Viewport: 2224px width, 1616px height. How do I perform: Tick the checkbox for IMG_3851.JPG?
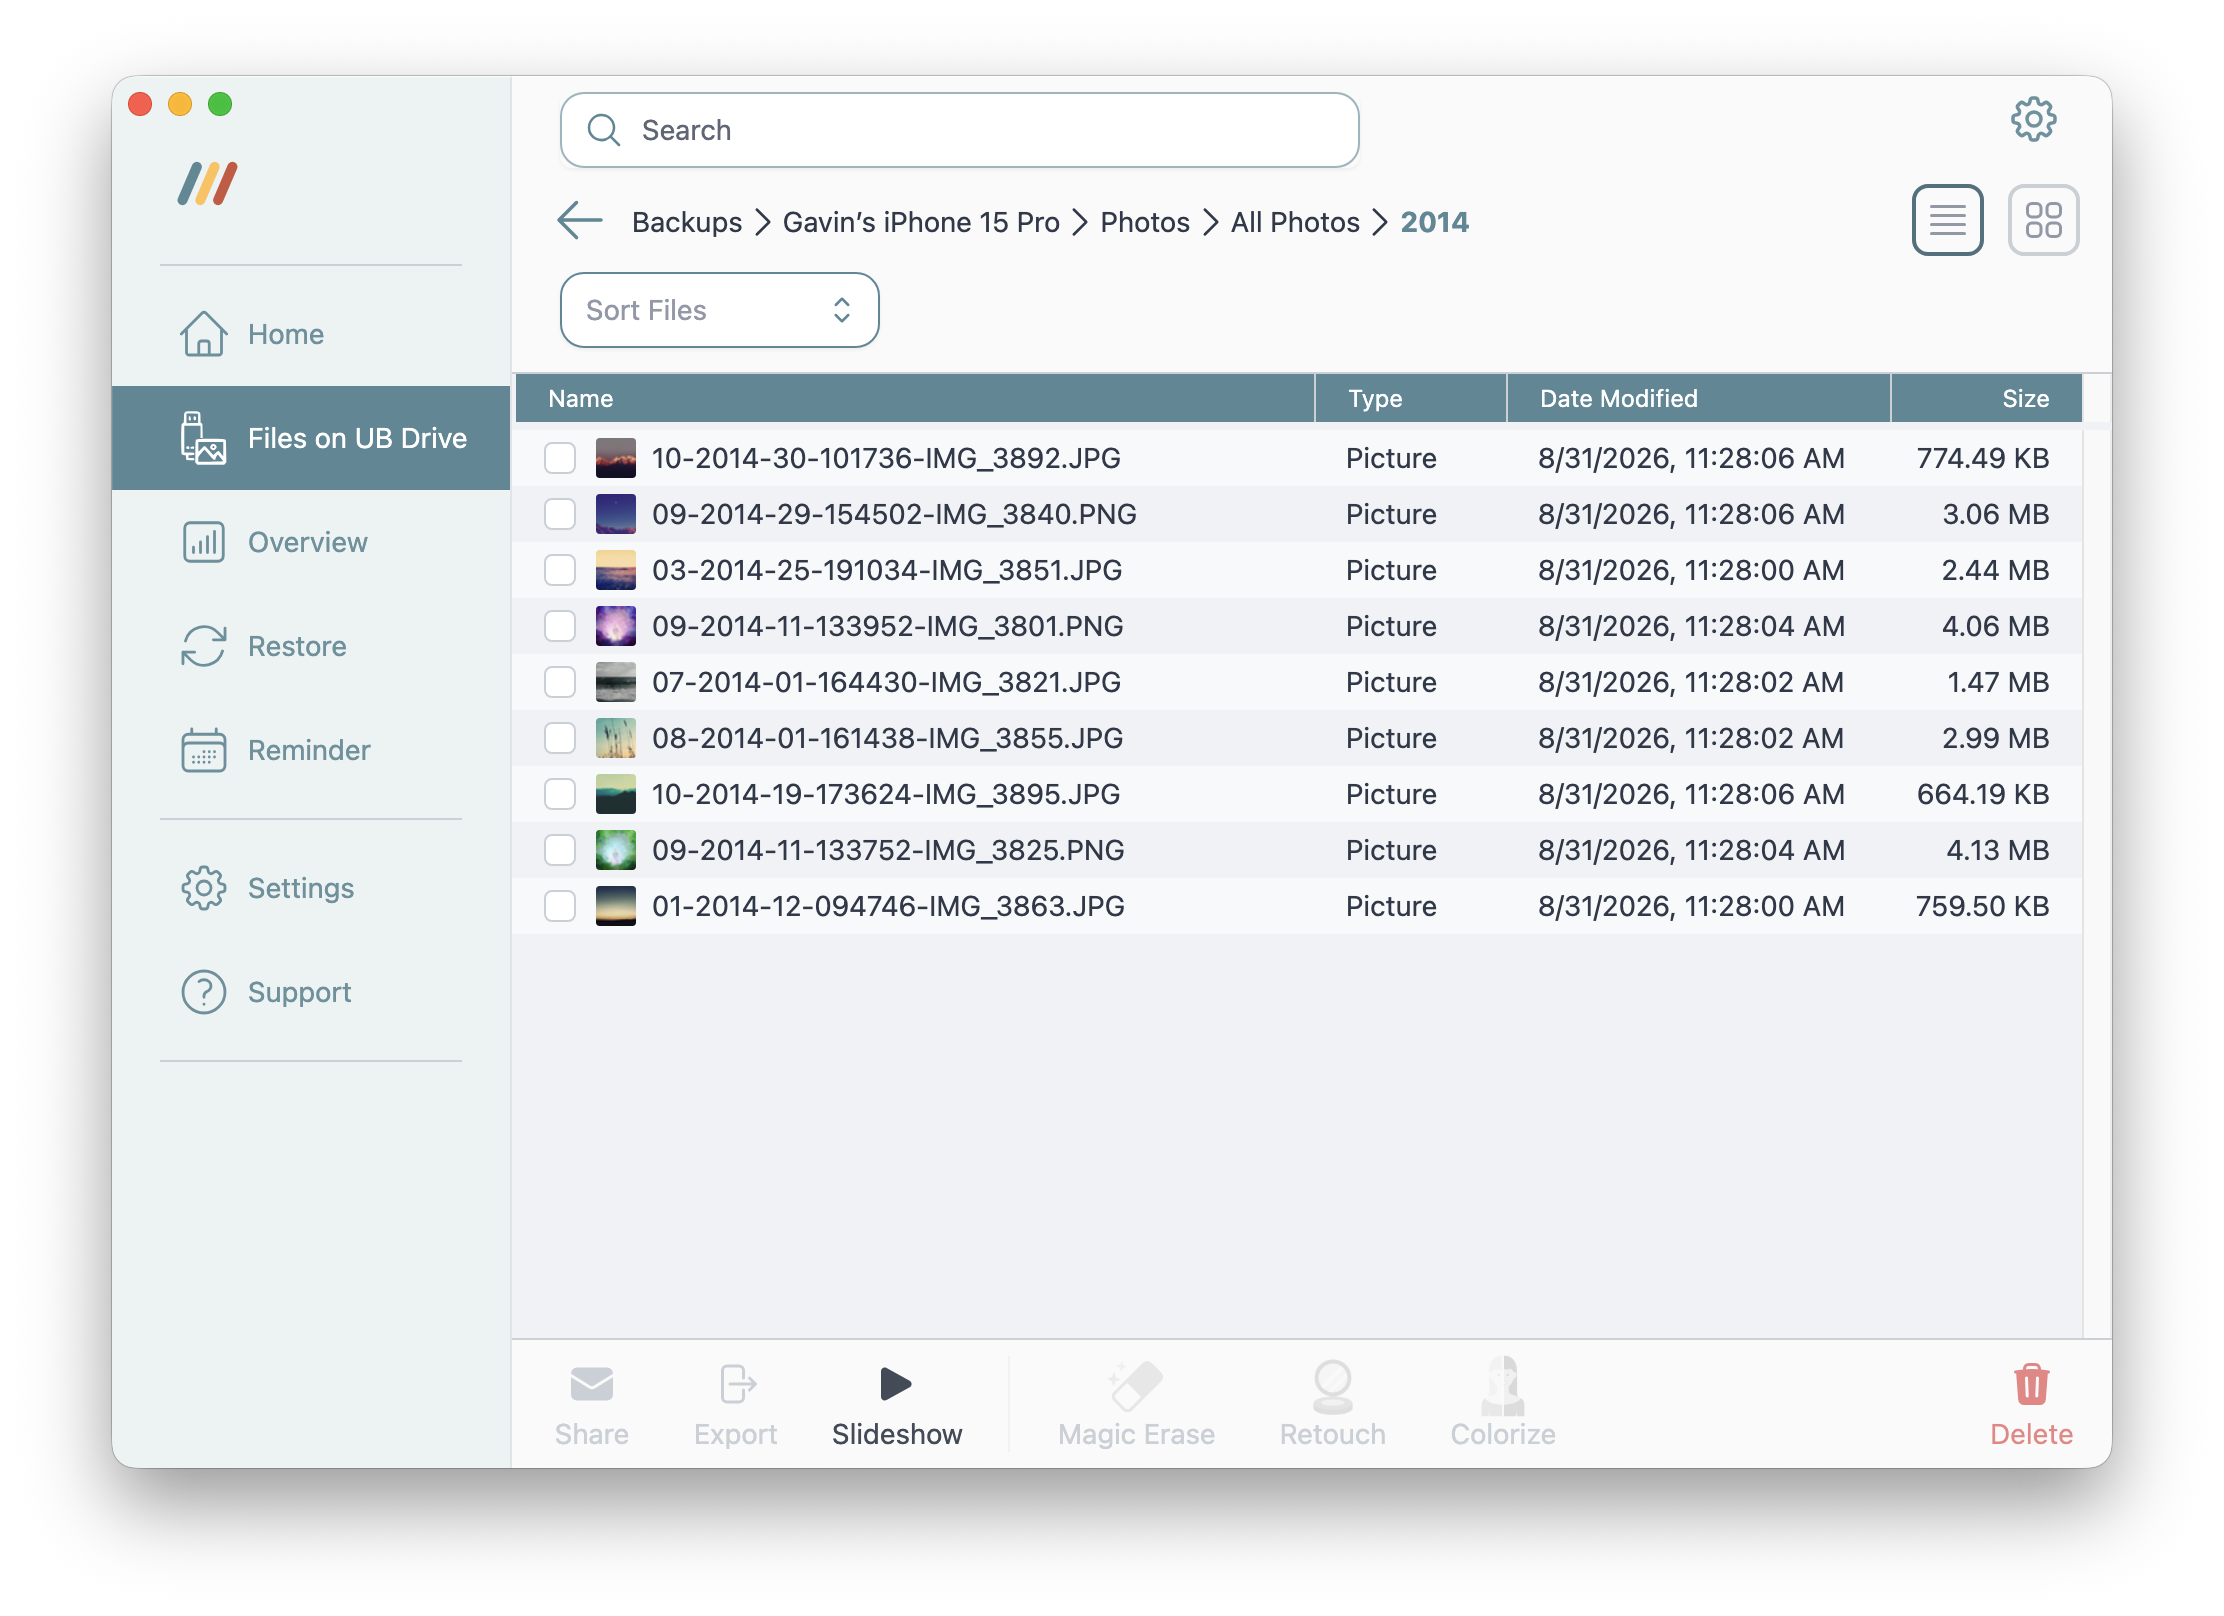point(560,570)
